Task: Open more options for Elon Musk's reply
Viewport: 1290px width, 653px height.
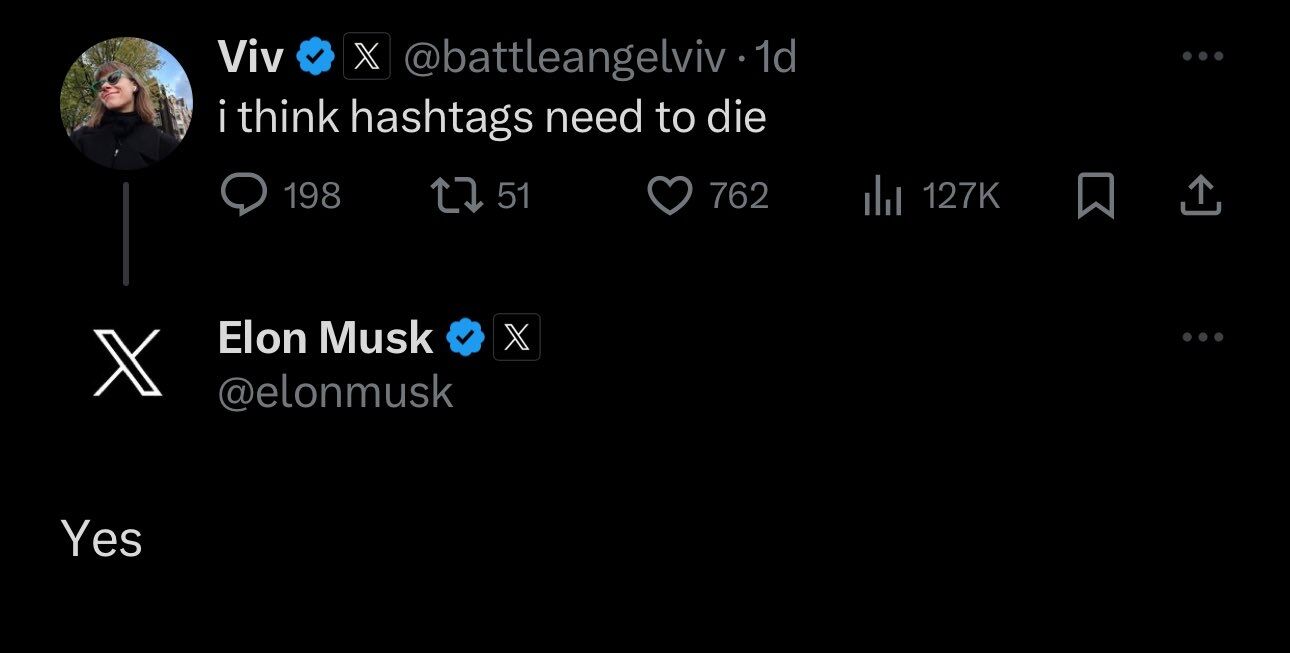Action: click(1202, 337)
